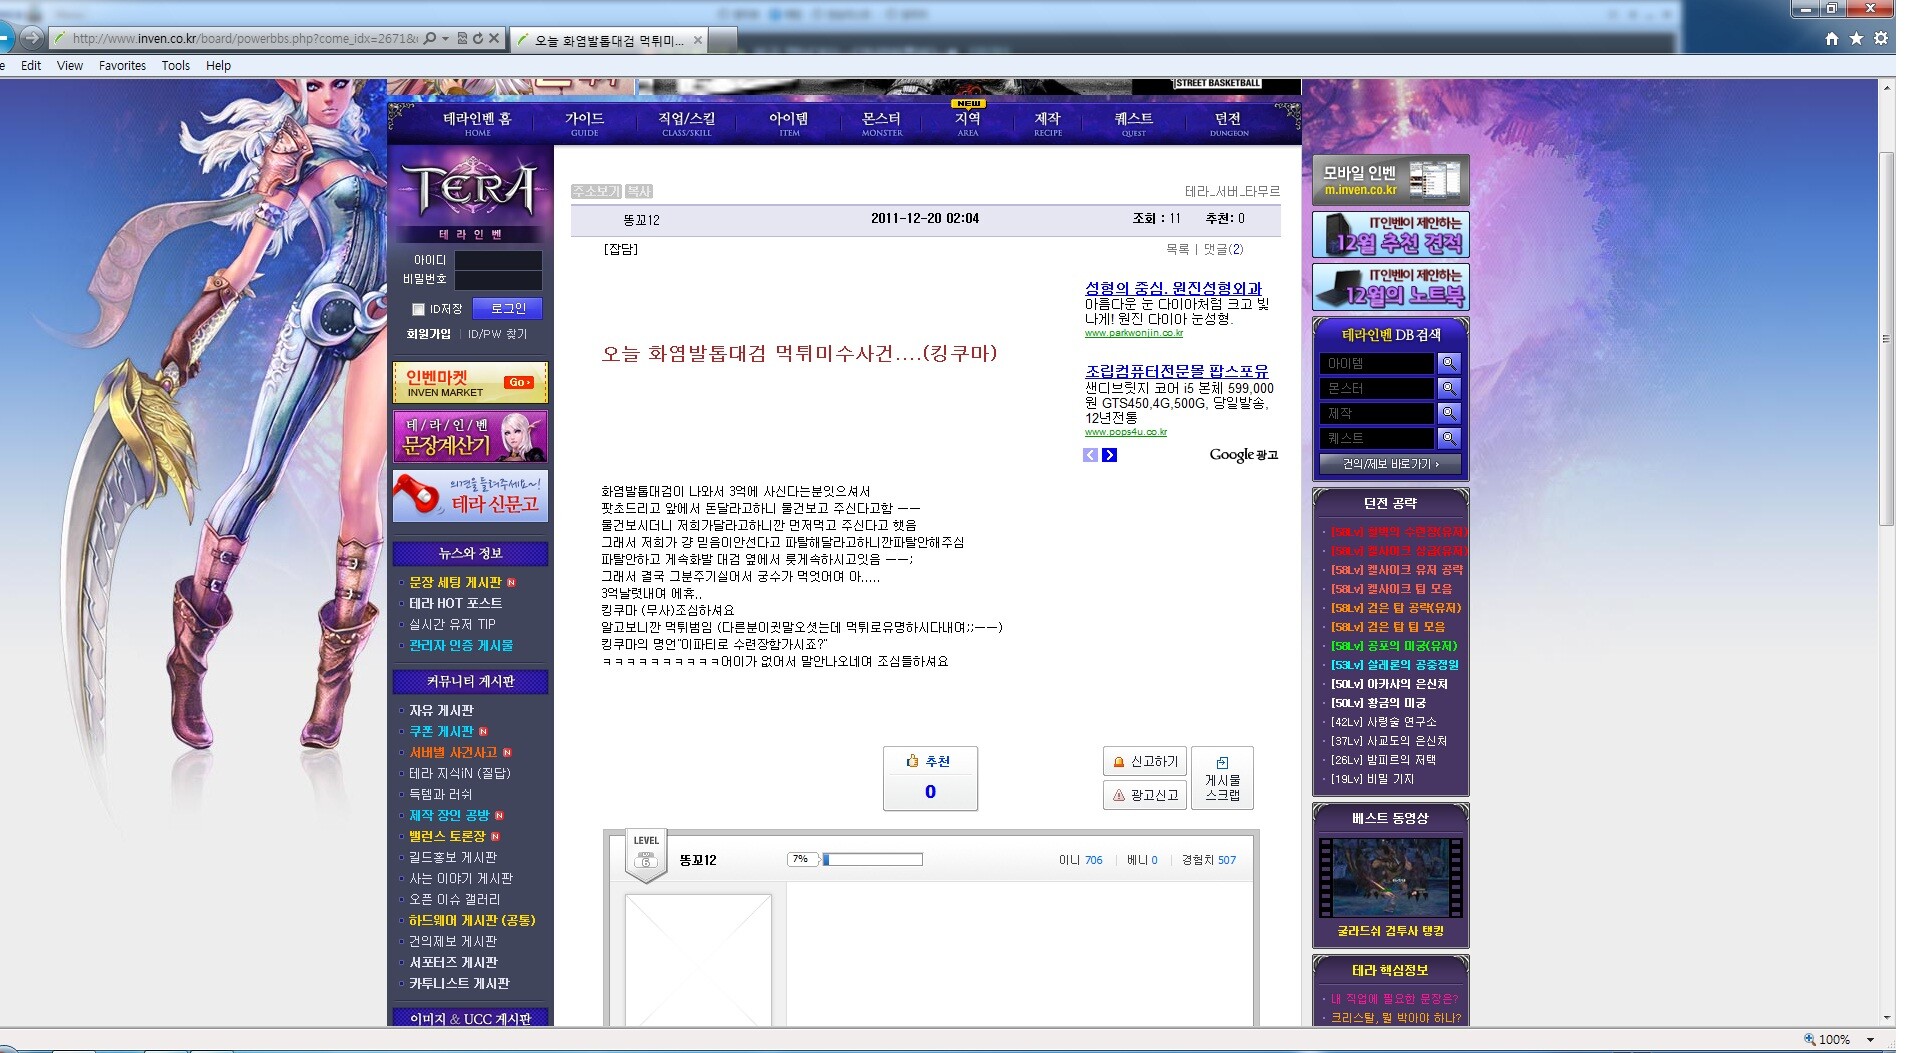This screenshot has height=1053, width=1914.
Task: Open the 자유 게시판 board link
Action: pyautogui.click(x=441, y=710)
